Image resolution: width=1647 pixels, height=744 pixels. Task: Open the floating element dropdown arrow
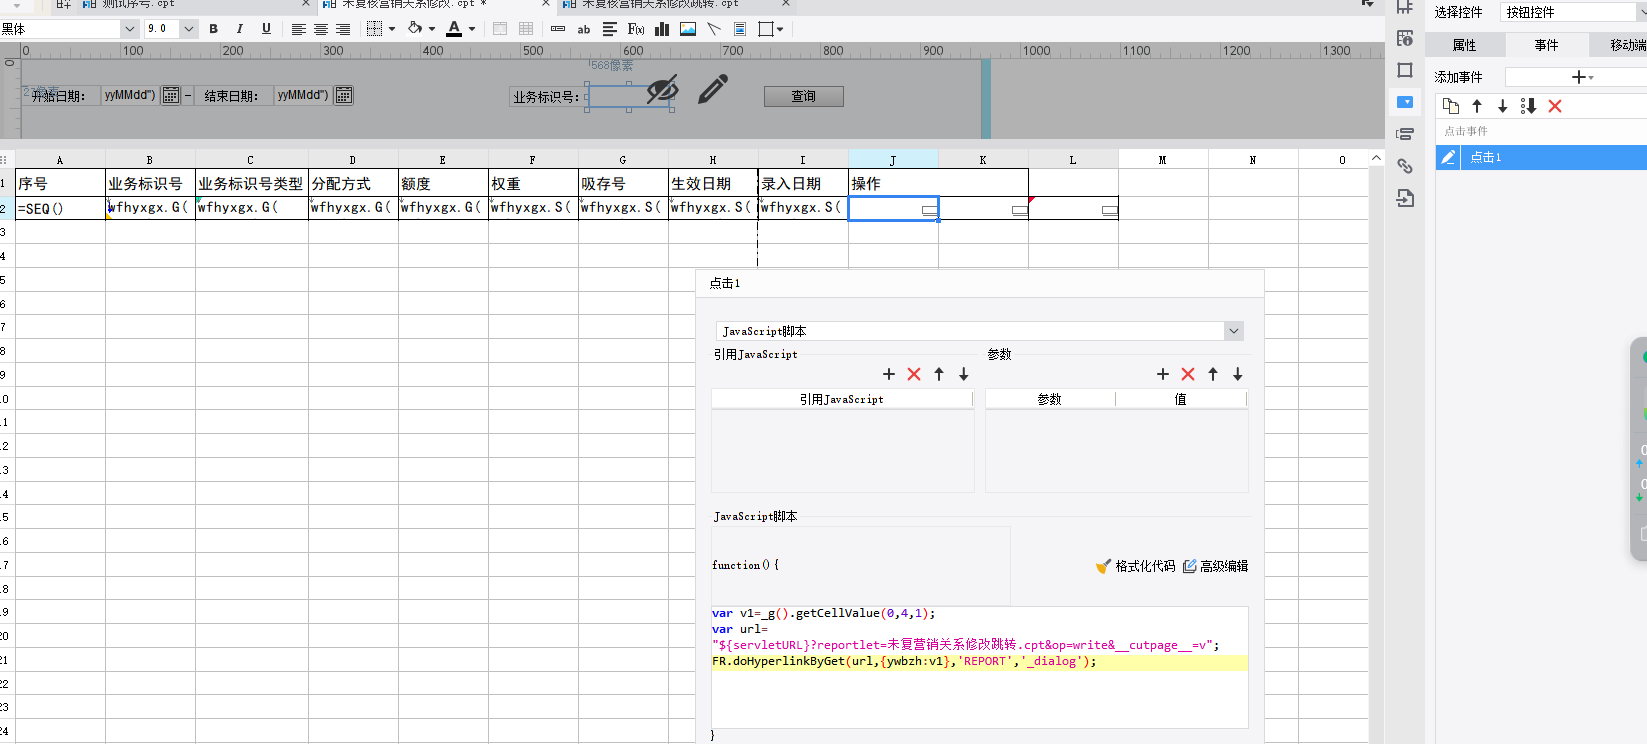781,29
